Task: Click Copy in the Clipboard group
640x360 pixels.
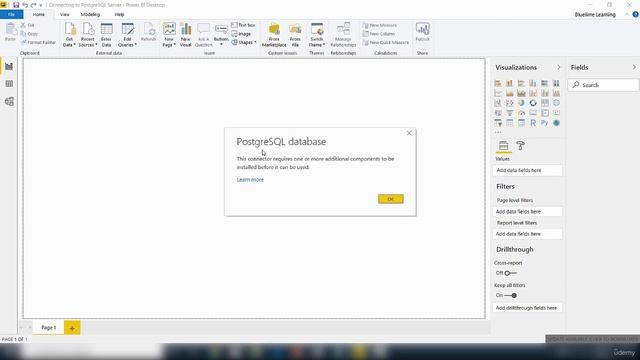Action: (29, 34)
